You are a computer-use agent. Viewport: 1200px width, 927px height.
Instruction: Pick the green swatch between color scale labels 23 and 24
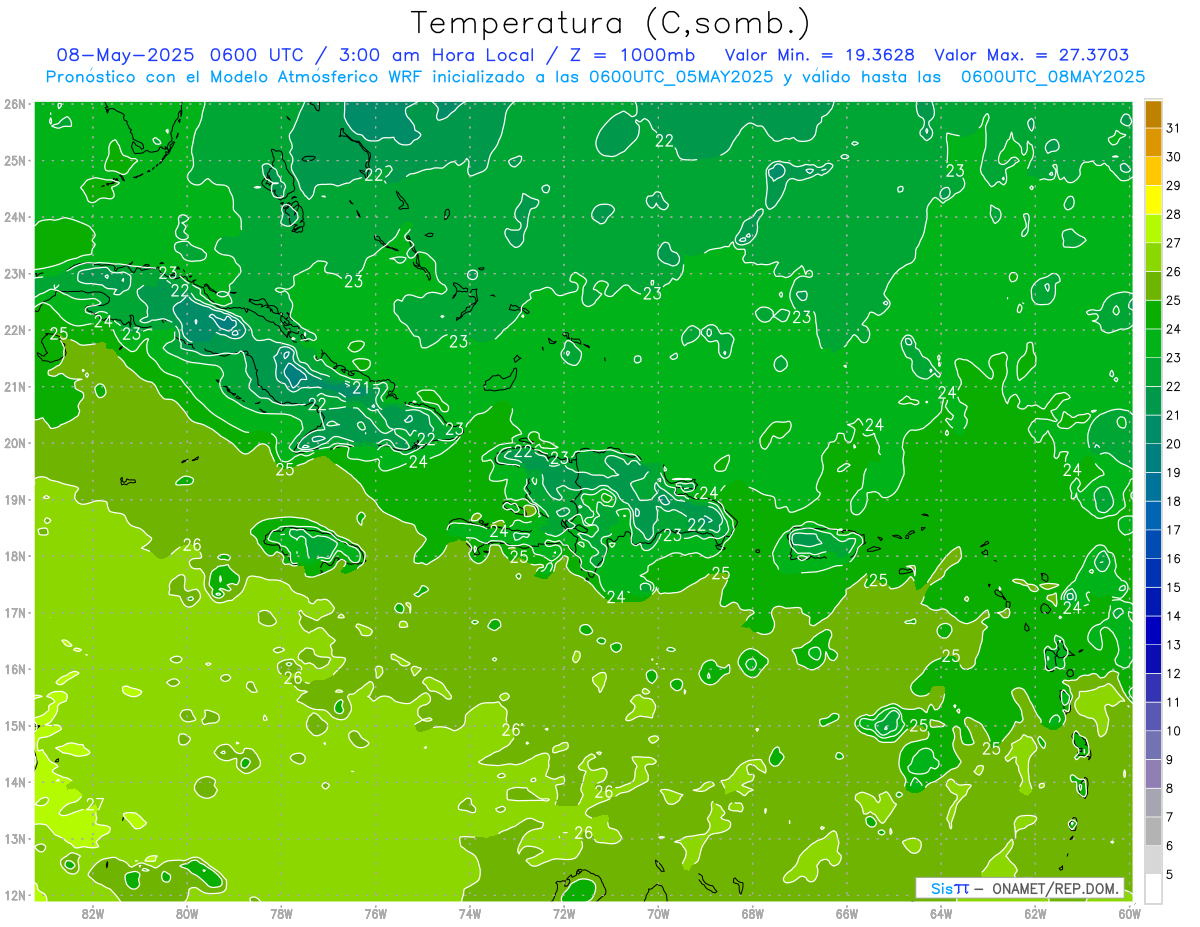coord(1153,343)
